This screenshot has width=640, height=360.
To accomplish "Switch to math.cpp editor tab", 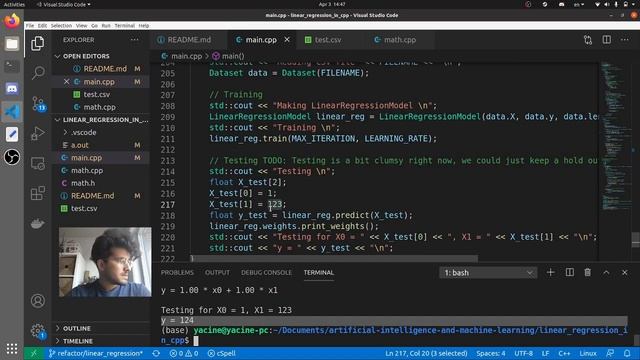I will 400,40.
